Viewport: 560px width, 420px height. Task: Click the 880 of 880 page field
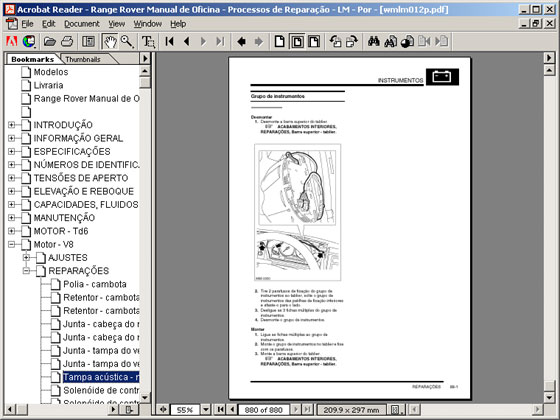(x=264, y=410)
